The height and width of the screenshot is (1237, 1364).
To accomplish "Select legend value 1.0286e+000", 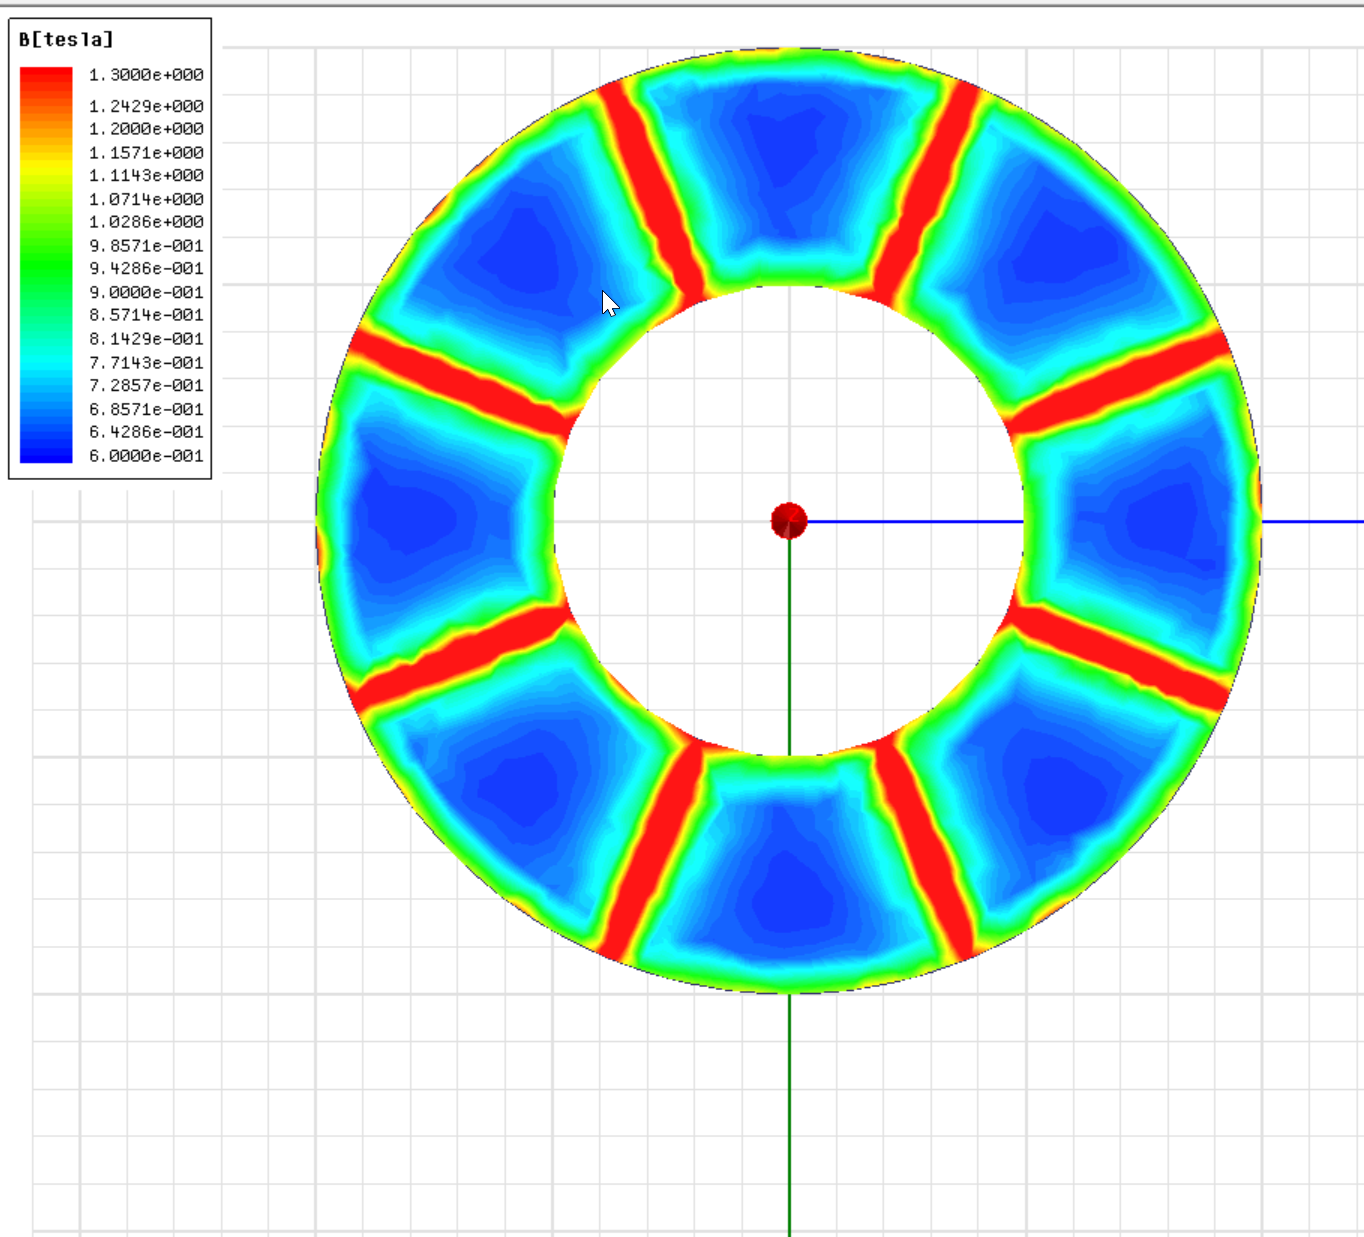I will (x=146, y=222).
